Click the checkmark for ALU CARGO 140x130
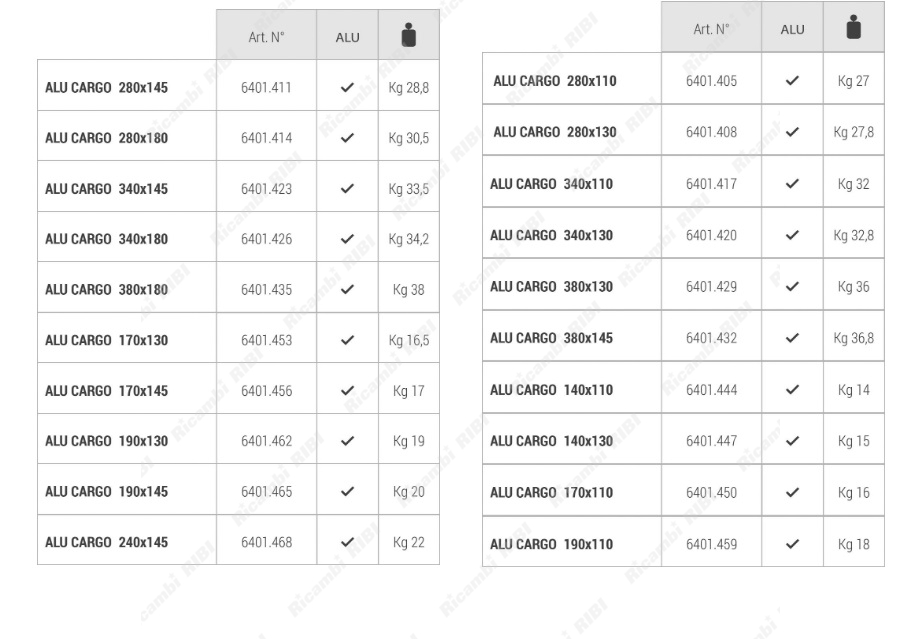Screen dimensions: 922x639 click(x=792, y=441)
